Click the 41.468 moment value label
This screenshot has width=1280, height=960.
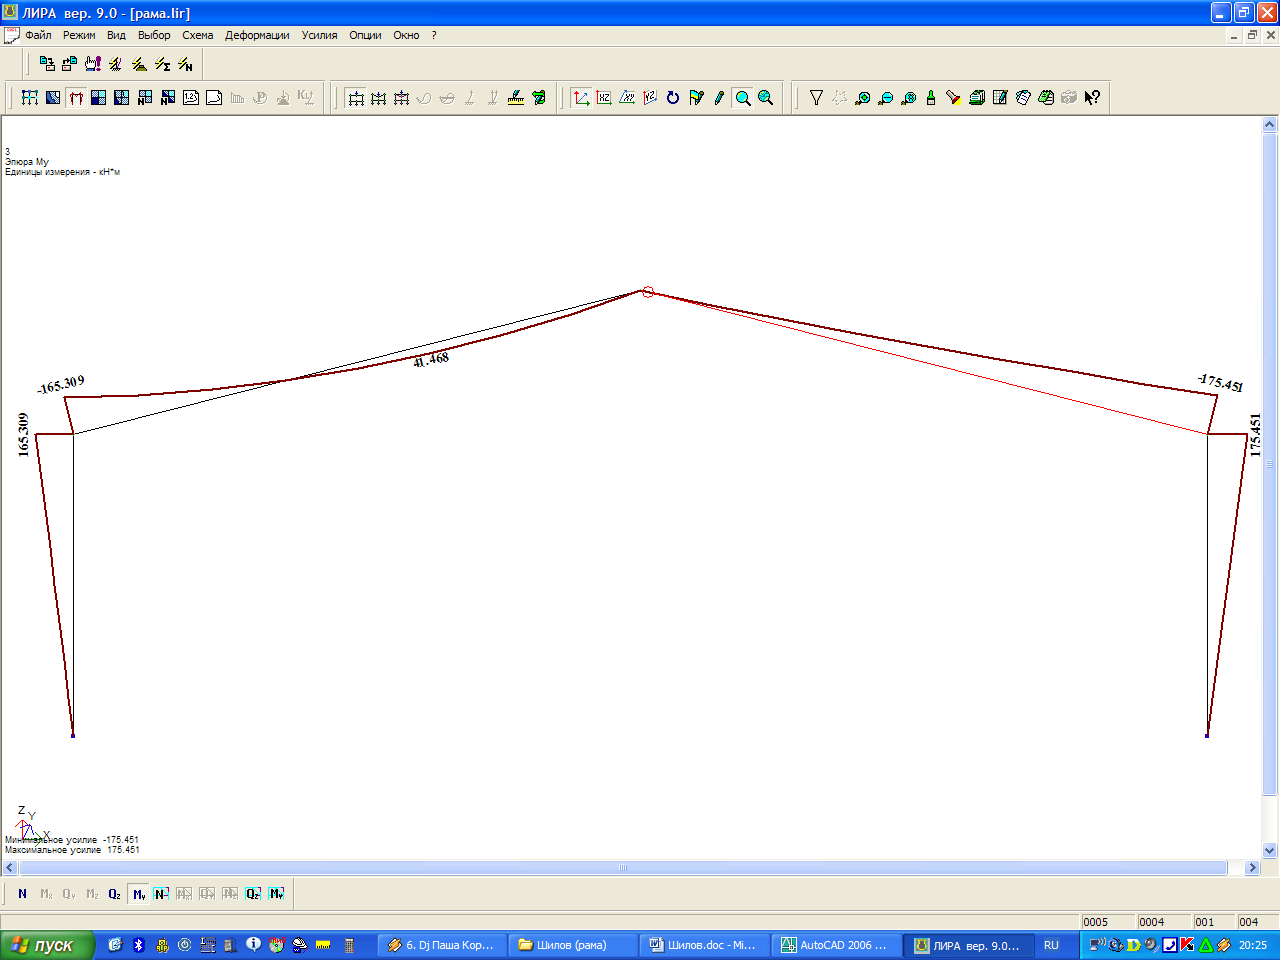click(431, 359)
